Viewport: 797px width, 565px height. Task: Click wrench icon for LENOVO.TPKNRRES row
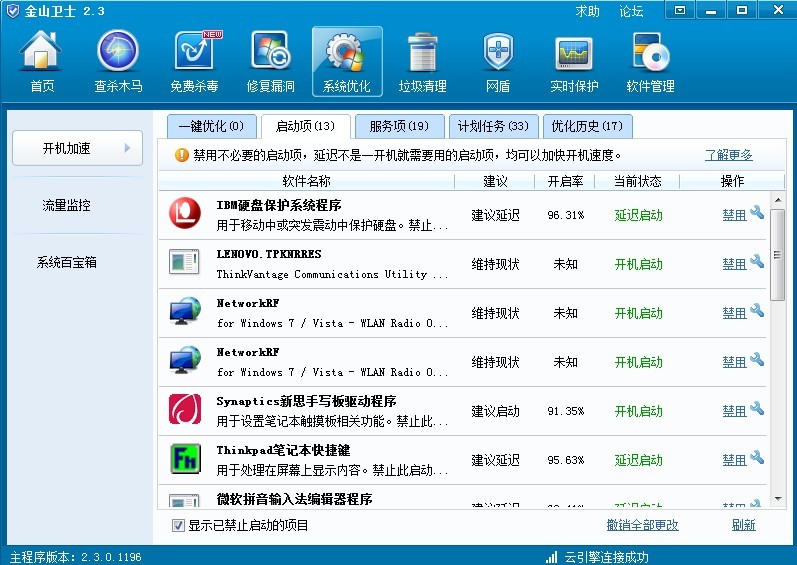click(x=757, y=261)
